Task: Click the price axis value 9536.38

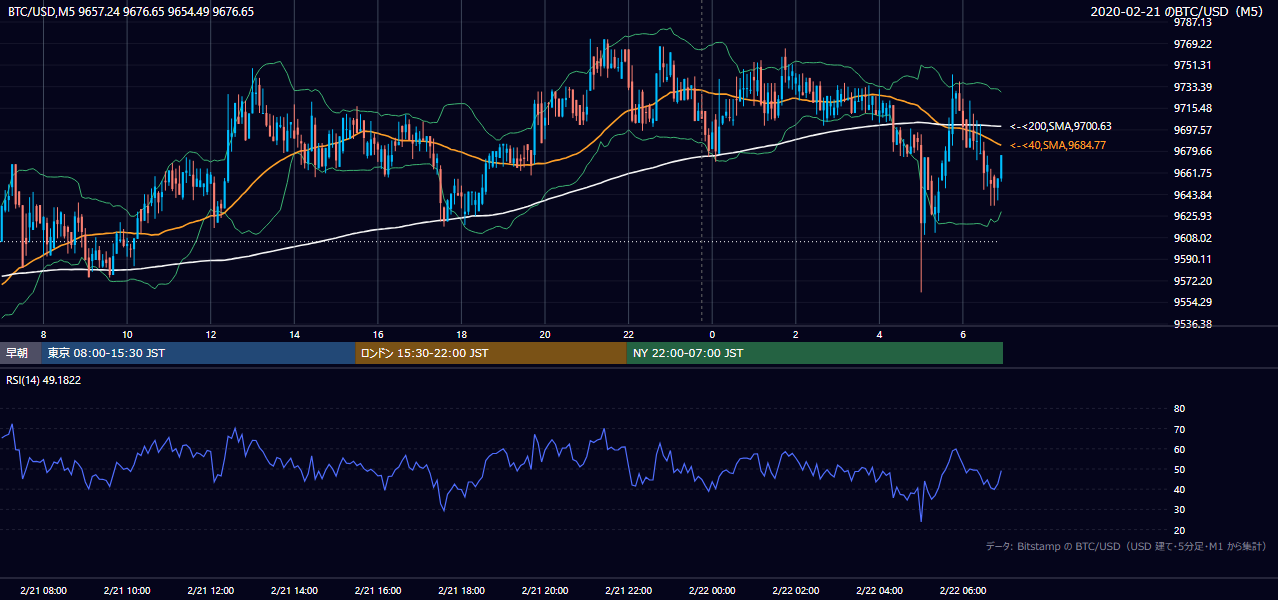Action: pos(1193,324)
